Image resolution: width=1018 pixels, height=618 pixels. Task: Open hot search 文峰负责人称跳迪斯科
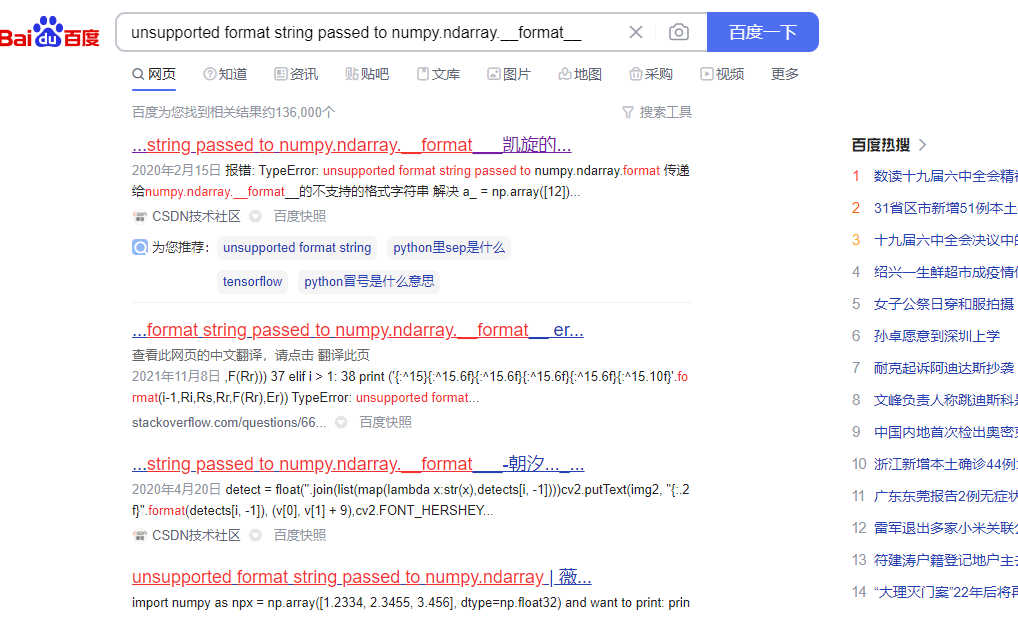click(x=945, y=400)
